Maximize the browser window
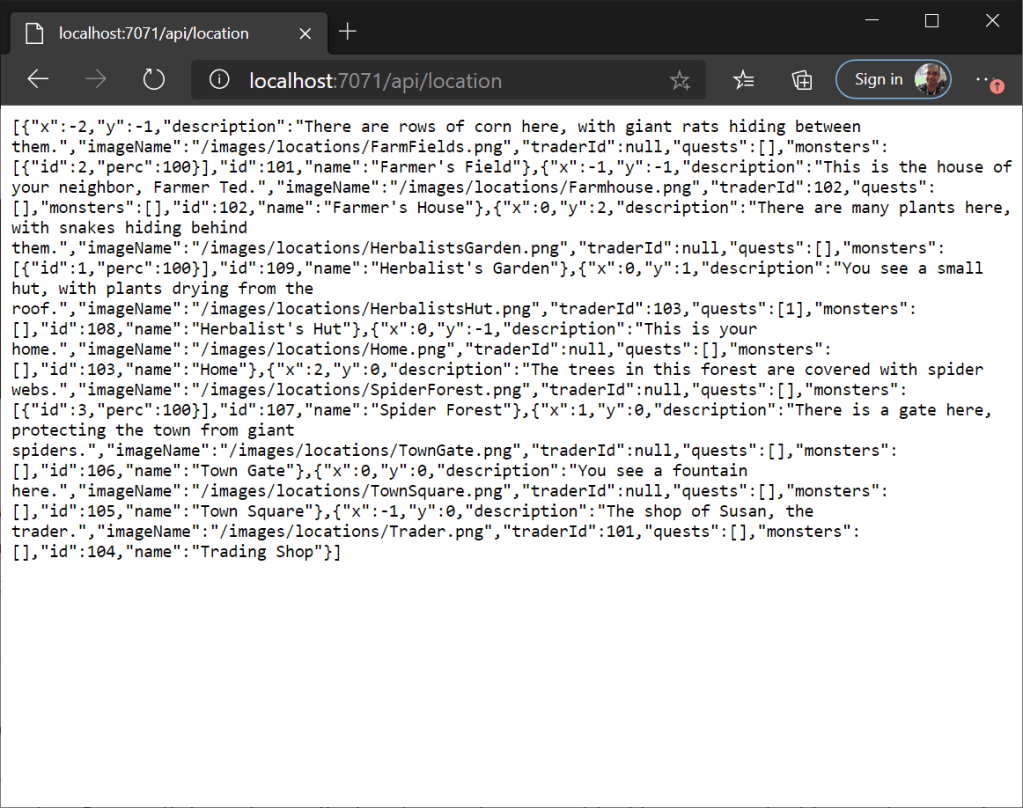The image size is (1023, 808). [x=932, y=20]
